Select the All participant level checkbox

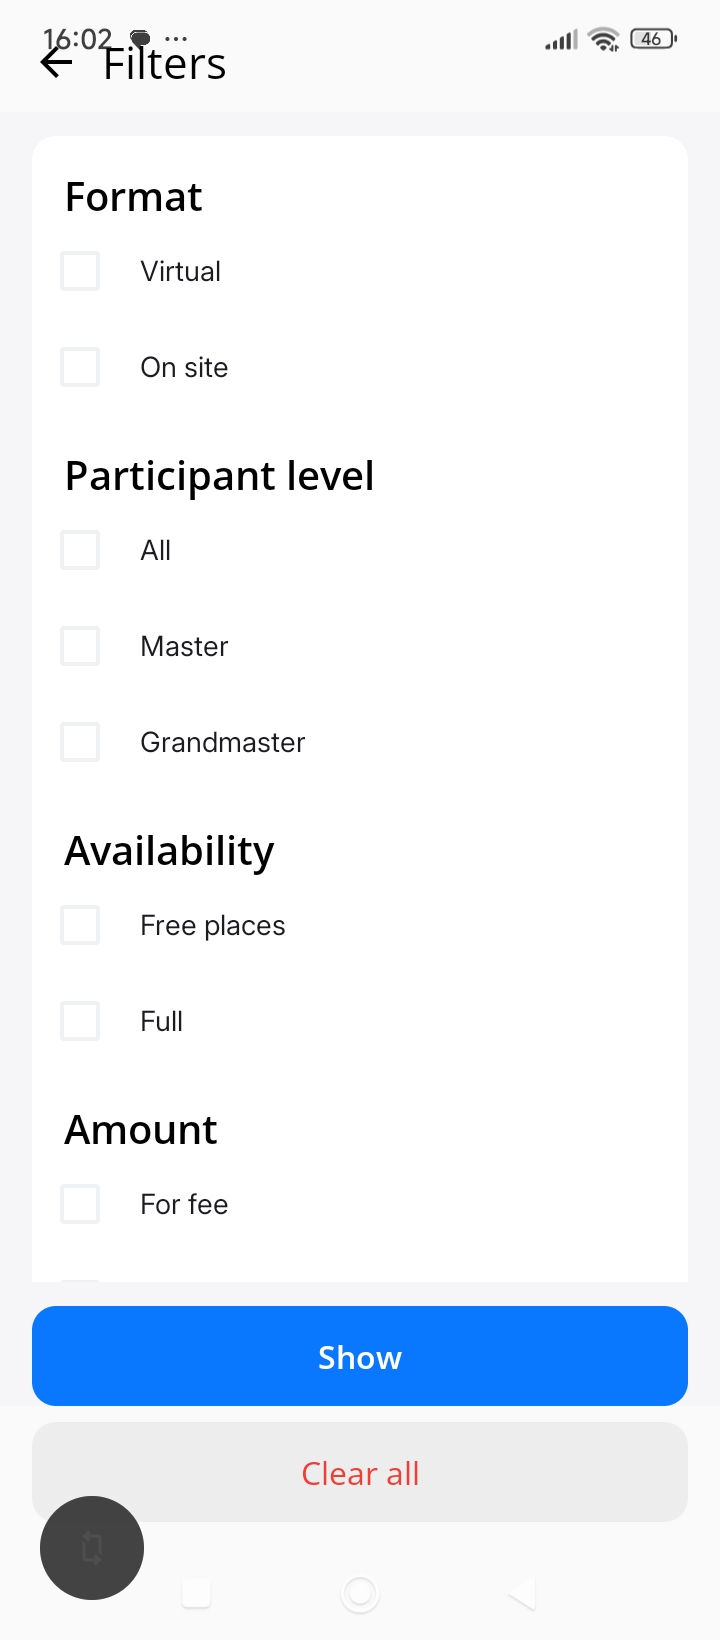[80, 550]
